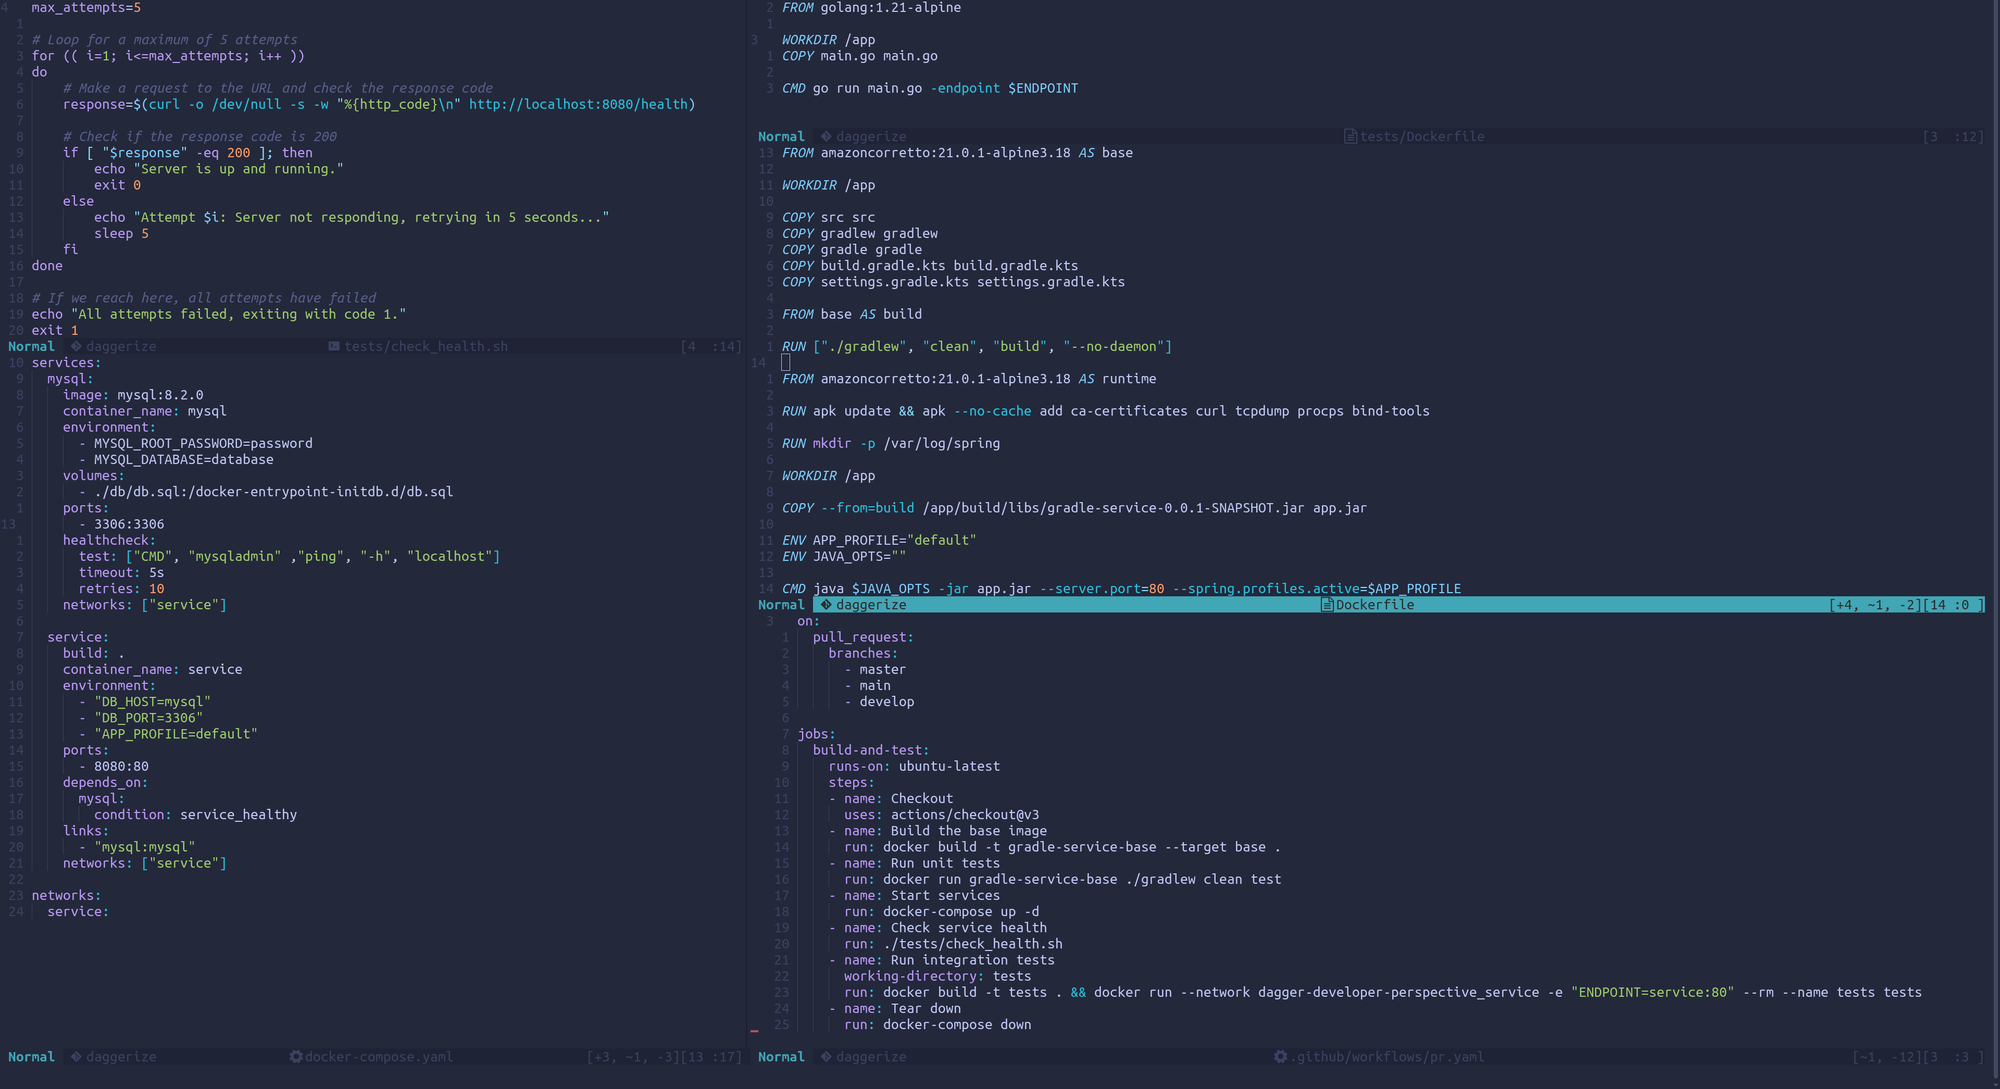Click the gear icon next to .github/workflows/pr.yaml
Viewport: 2000px width, 1089px height.
point(1279,1056)
